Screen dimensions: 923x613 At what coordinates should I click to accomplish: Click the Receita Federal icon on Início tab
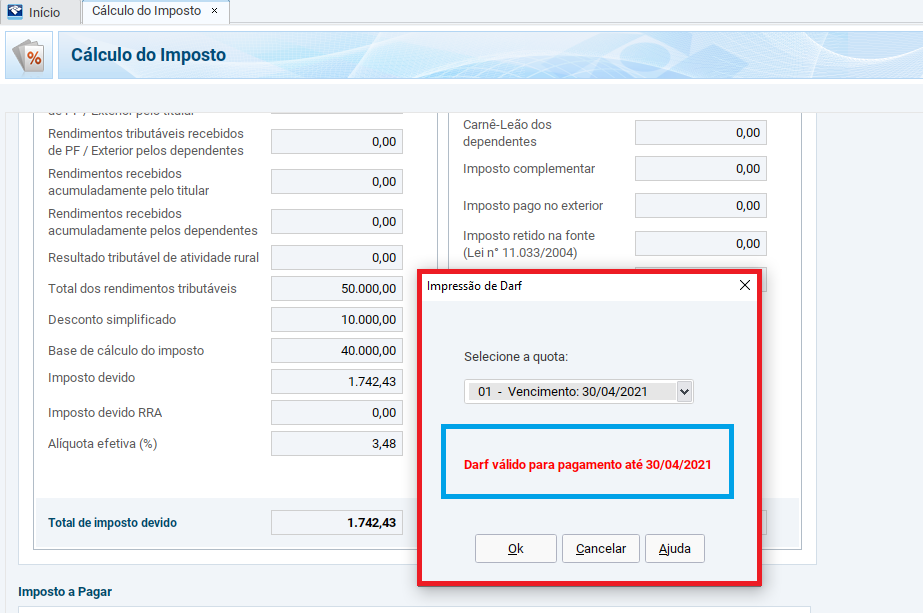pyautogui.click(x=15, y=13)
